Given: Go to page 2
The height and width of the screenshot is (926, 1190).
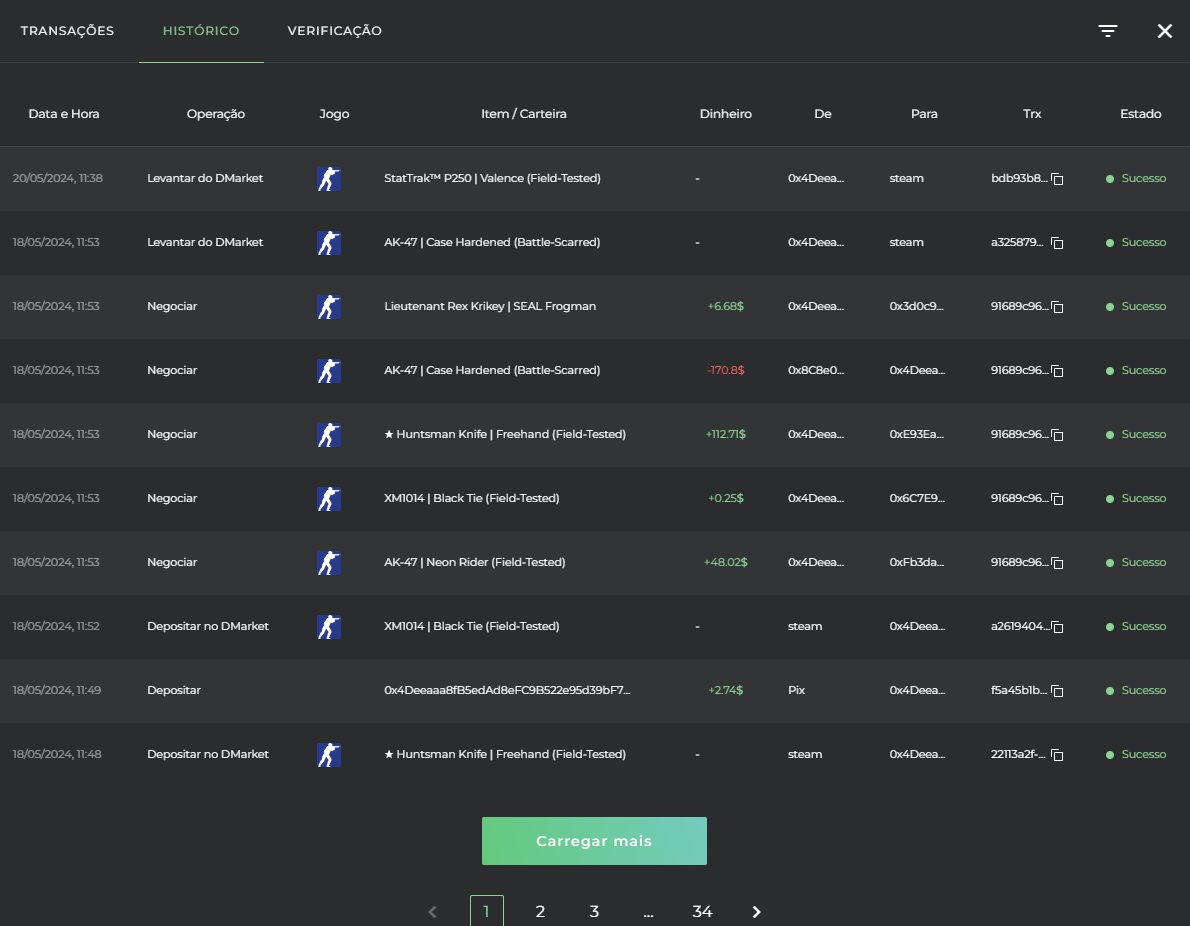Looking at the screenshot, I should [540, 912].
